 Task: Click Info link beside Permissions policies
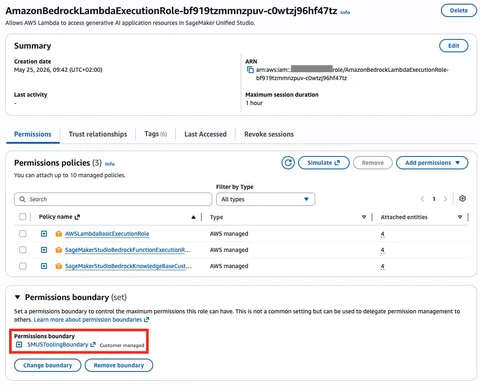110,164
